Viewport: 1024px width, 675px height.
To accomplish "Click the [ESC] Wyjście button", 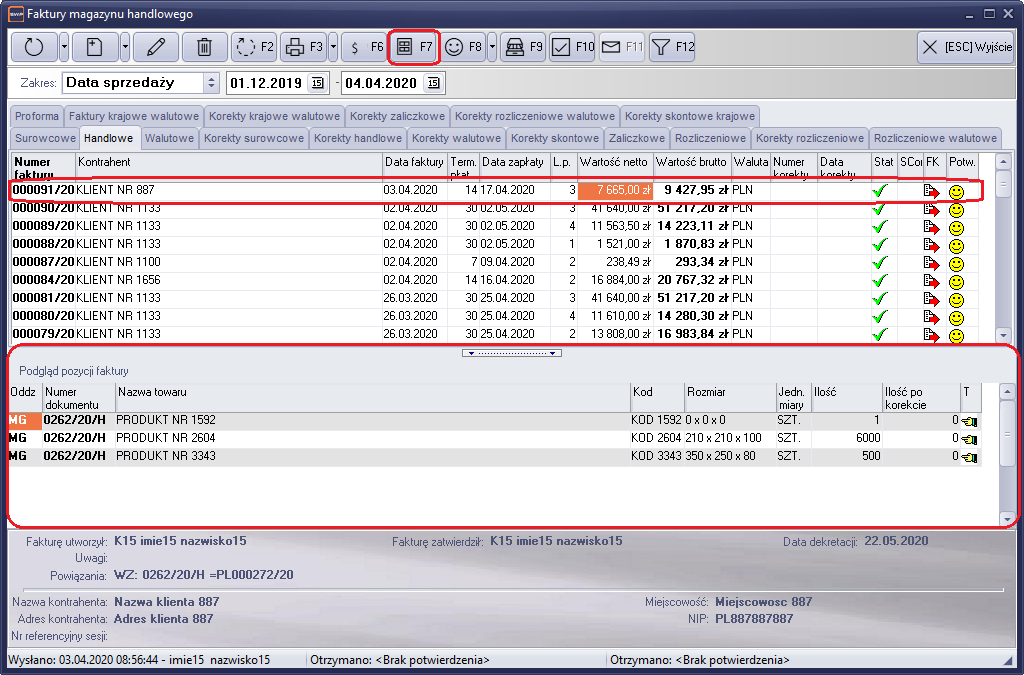I will coord(965,47).
